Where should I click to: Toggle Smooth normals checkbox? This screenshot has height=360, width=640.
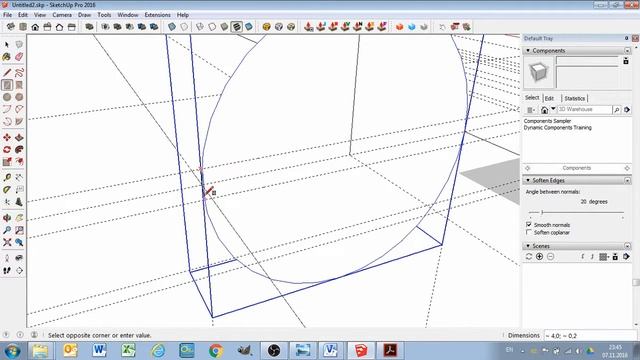pyautogui.click(x=529, y=225)
